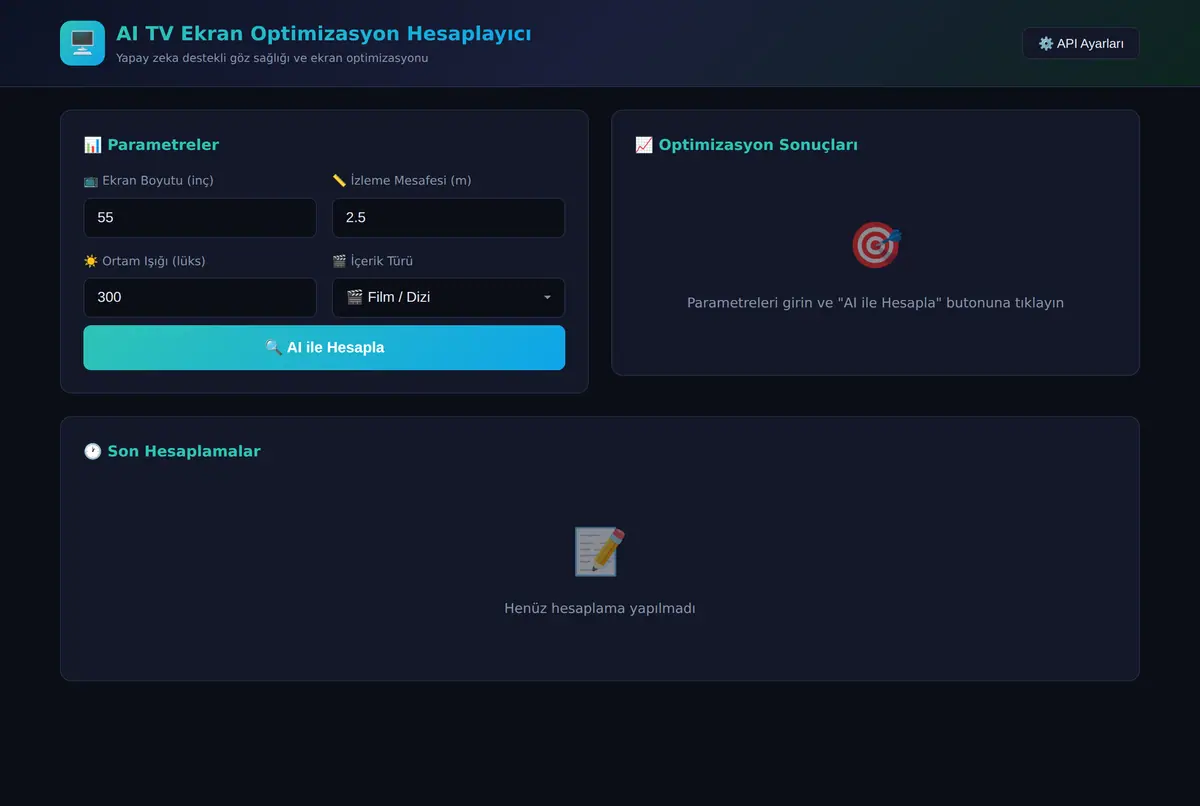
Task: Click the AI ile Hesapla button
Action: tap(324, 347)
